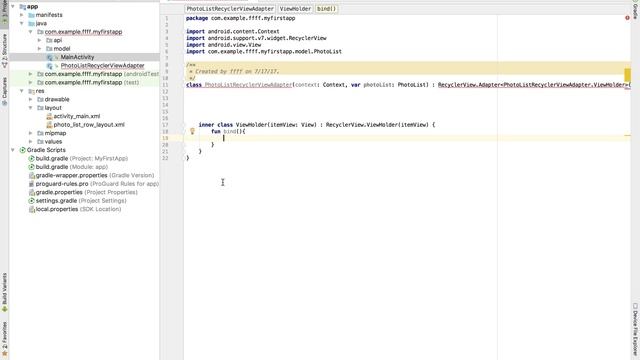Click the Gradle Scripts elephant icon
This screenshot has height=360, width=640.
pos(23,150)
